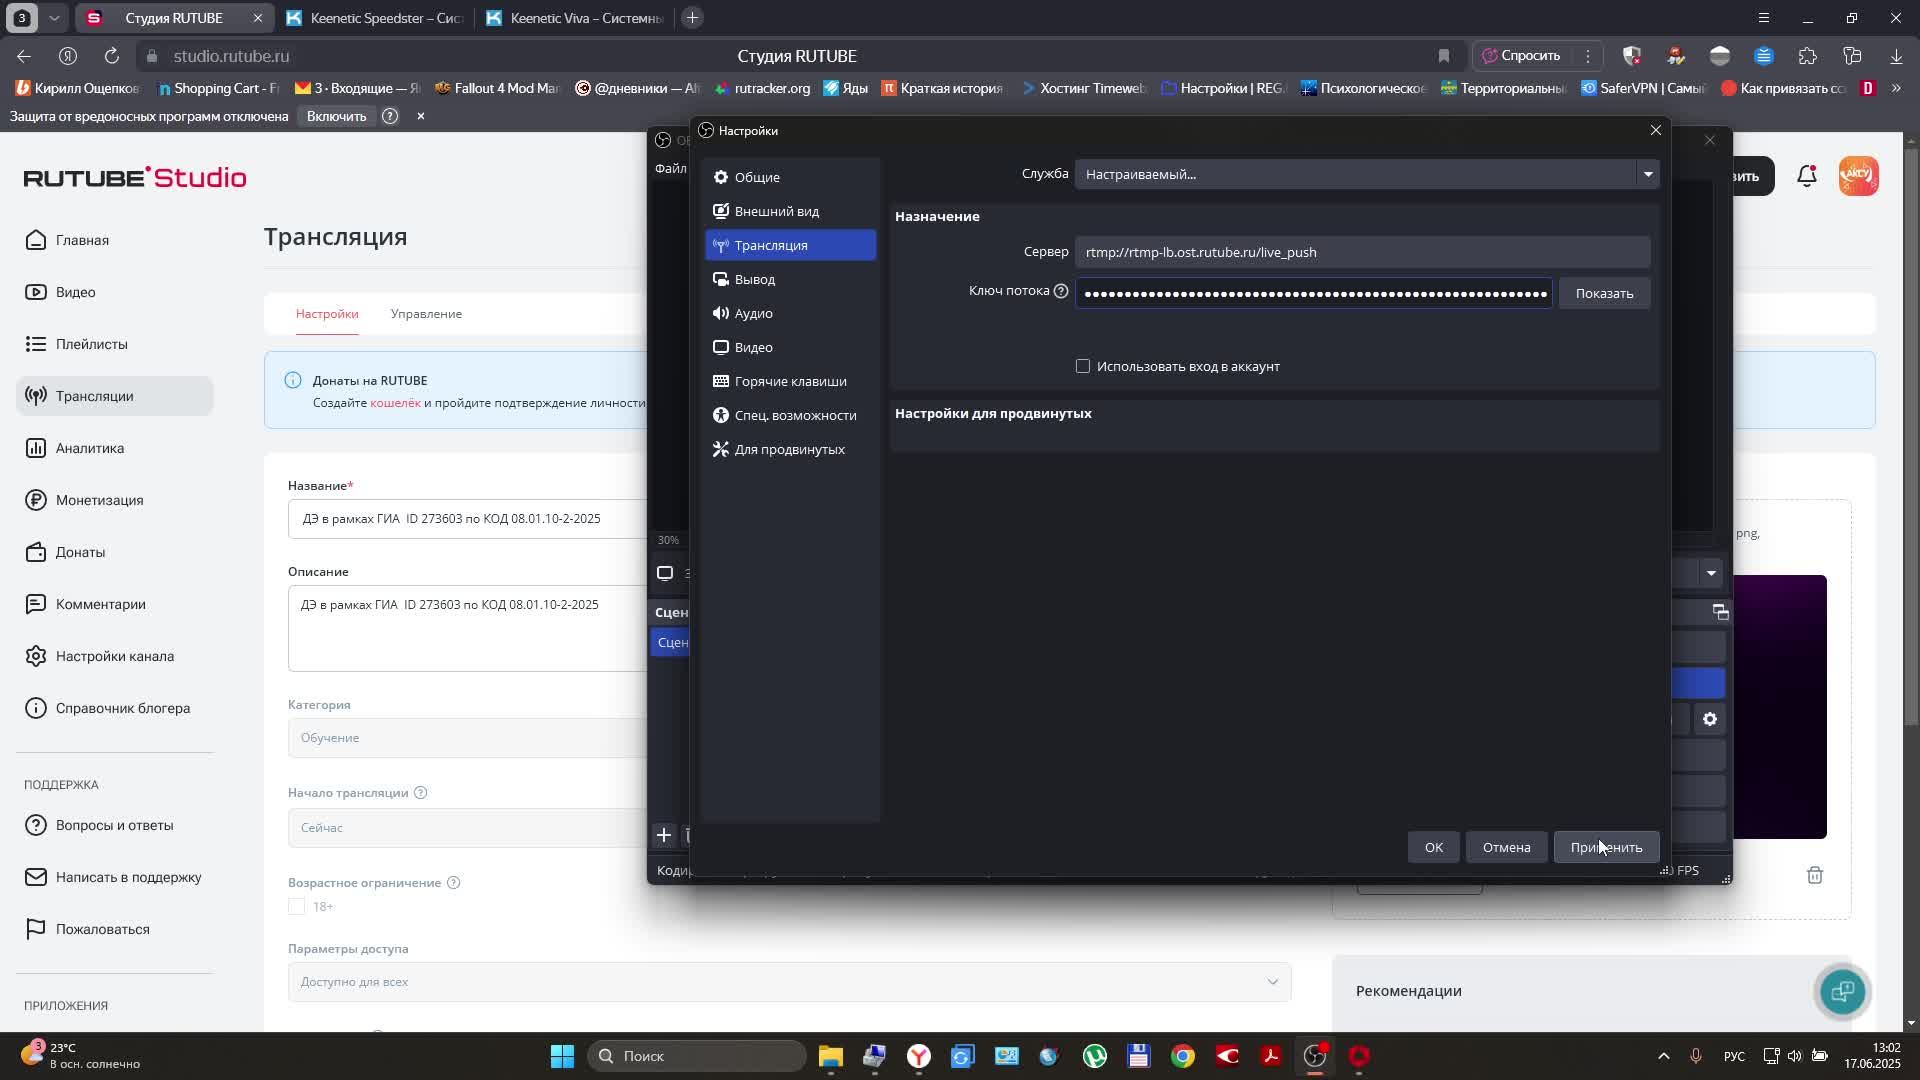Click the Ключ потока key field
The width and height of the screenshot is (1920, 1080).
click(x=1314, y=293)
